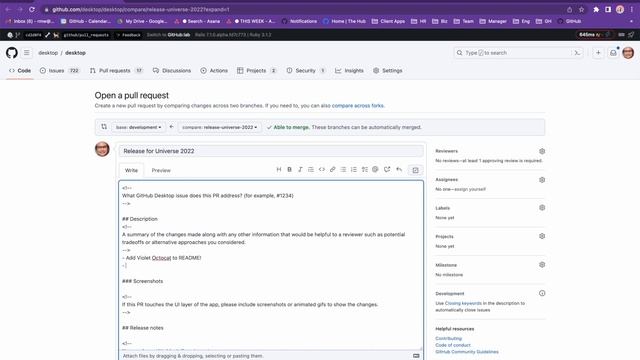Open the Code of conduct link
Screen dimensions: 640x360
(x=453, y=345)
